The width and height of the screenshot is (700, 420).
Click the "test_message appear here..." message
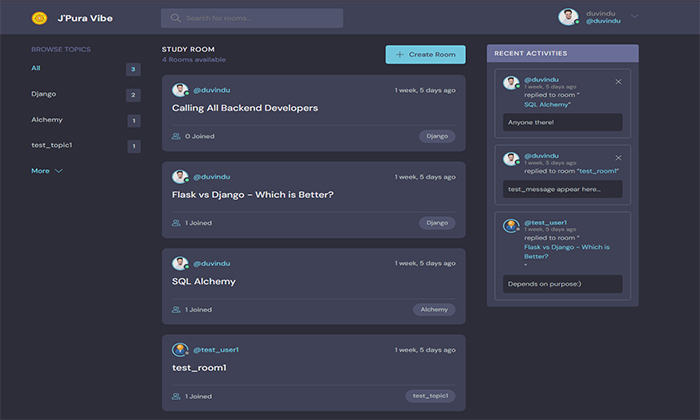562,189
